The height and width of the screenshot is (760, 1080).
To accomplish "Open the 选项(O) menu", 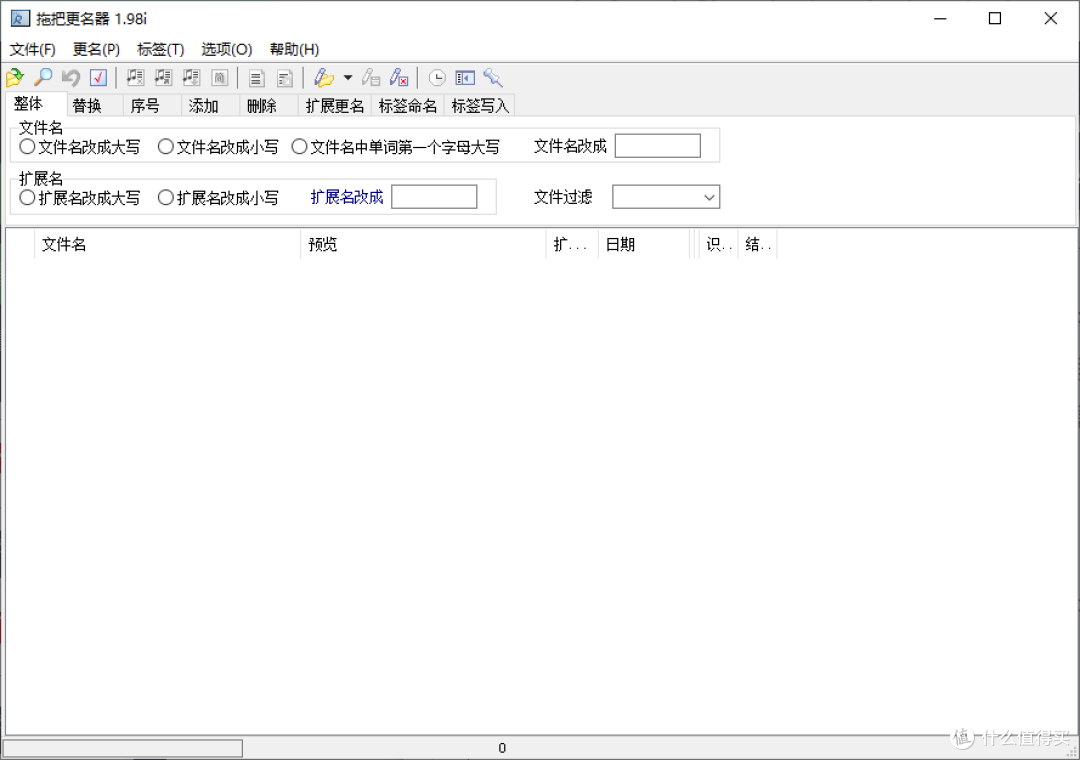I will point(227,49).
